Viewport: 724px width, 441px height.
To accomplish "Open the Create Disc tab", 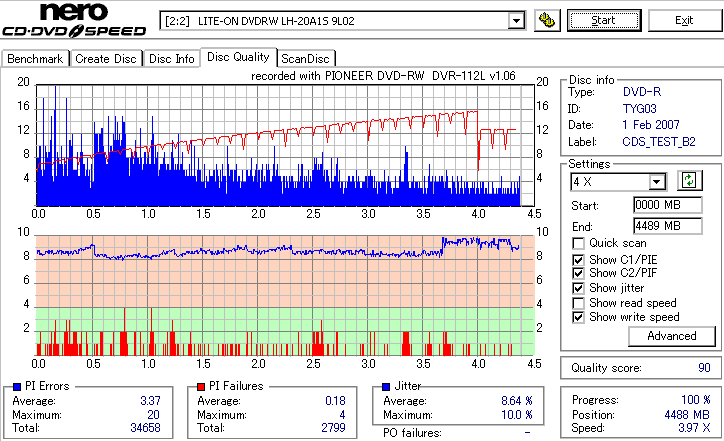I will (106, 59).
